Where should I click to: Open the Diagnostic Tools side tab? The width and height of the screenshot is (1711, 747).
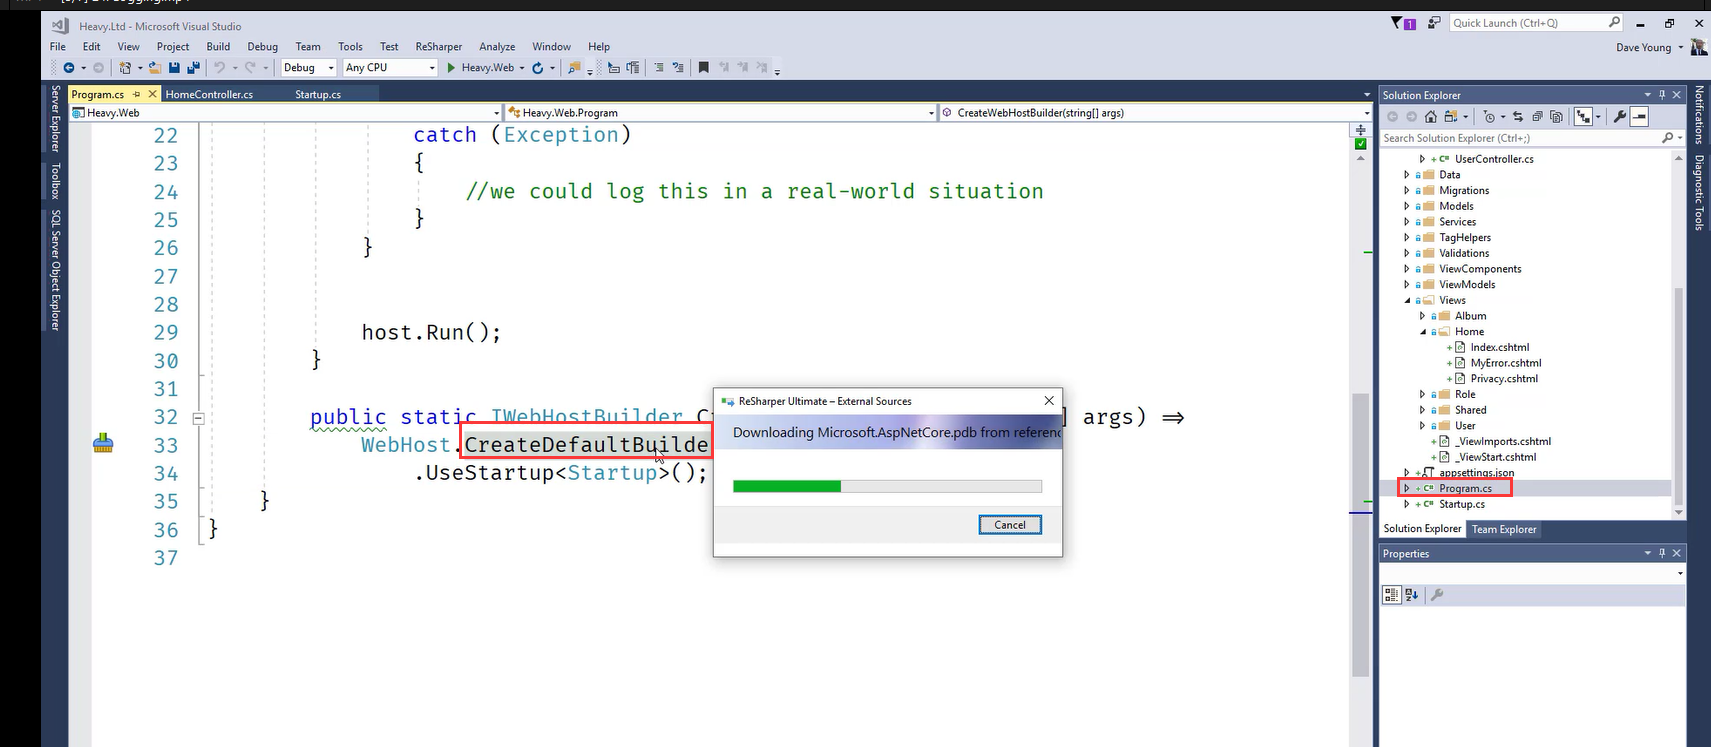[x=1699, y=193]
